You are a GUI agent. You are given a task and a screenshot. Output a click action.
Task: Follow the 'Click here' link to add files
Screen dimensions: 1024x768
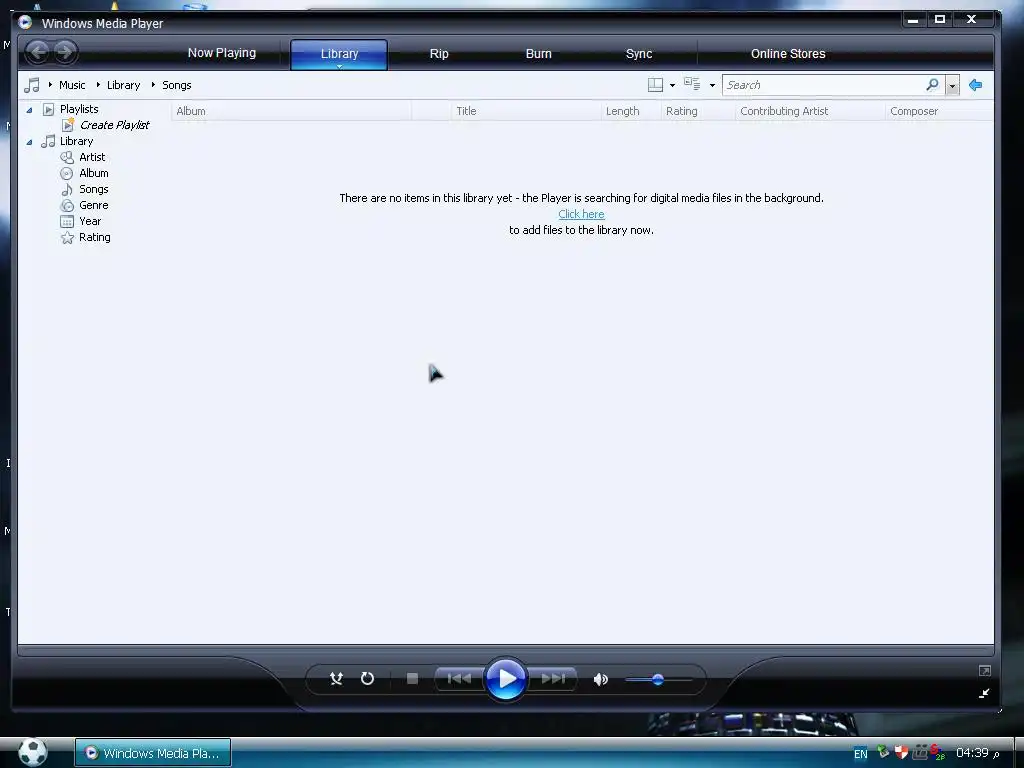click(x=581, y=214)
